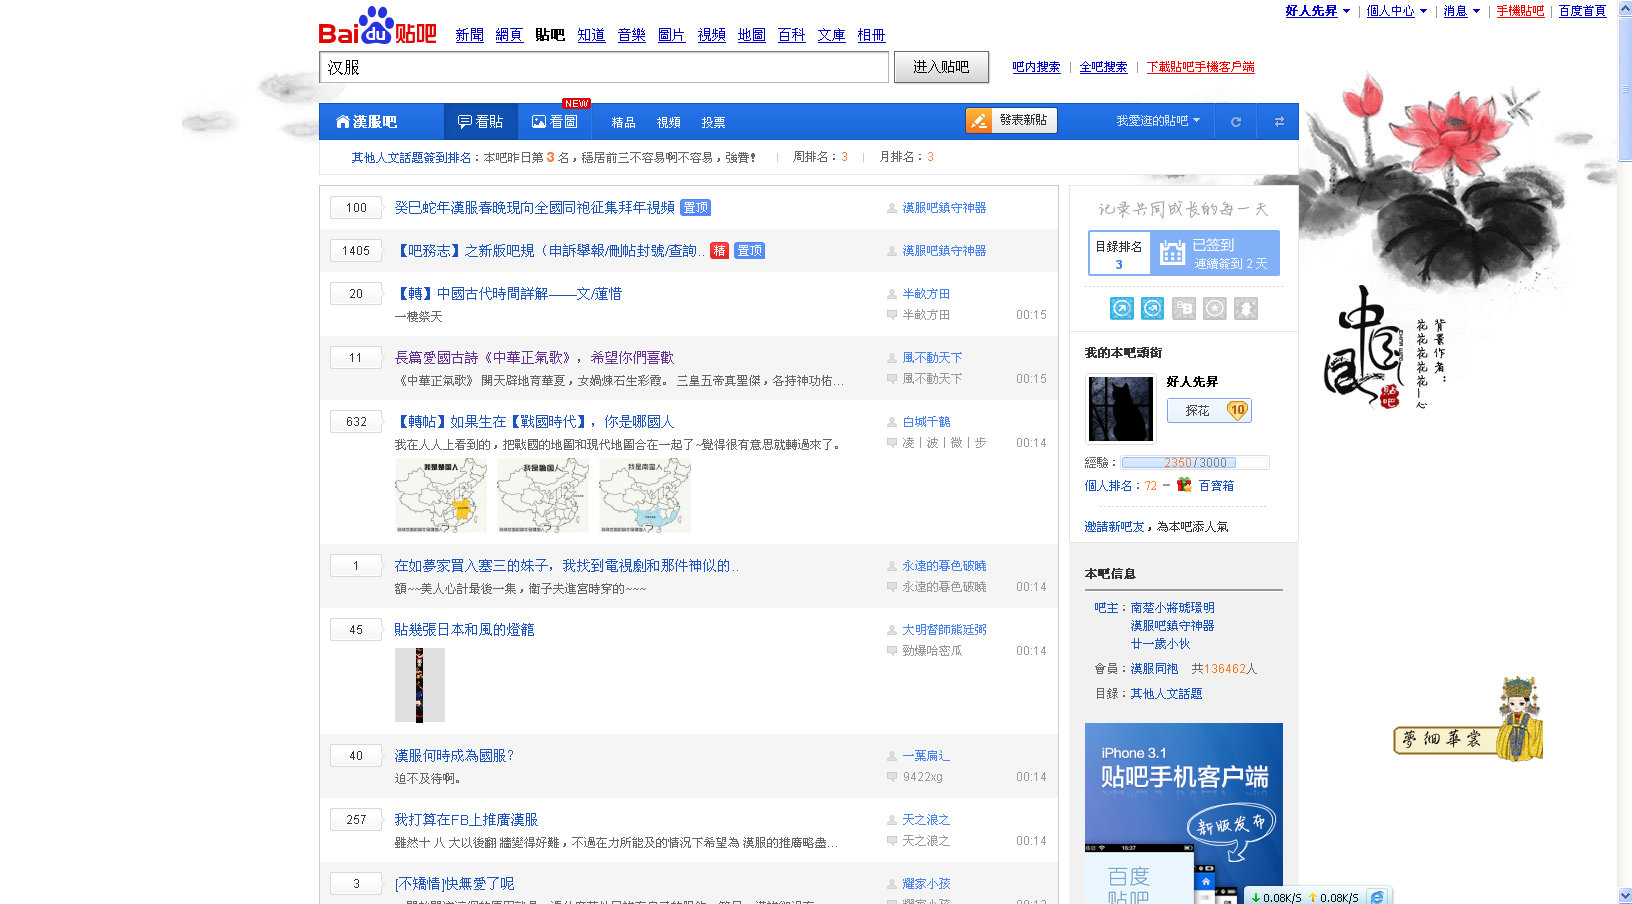Click moderator 南楚小將琥璟明

[1172, 608]
